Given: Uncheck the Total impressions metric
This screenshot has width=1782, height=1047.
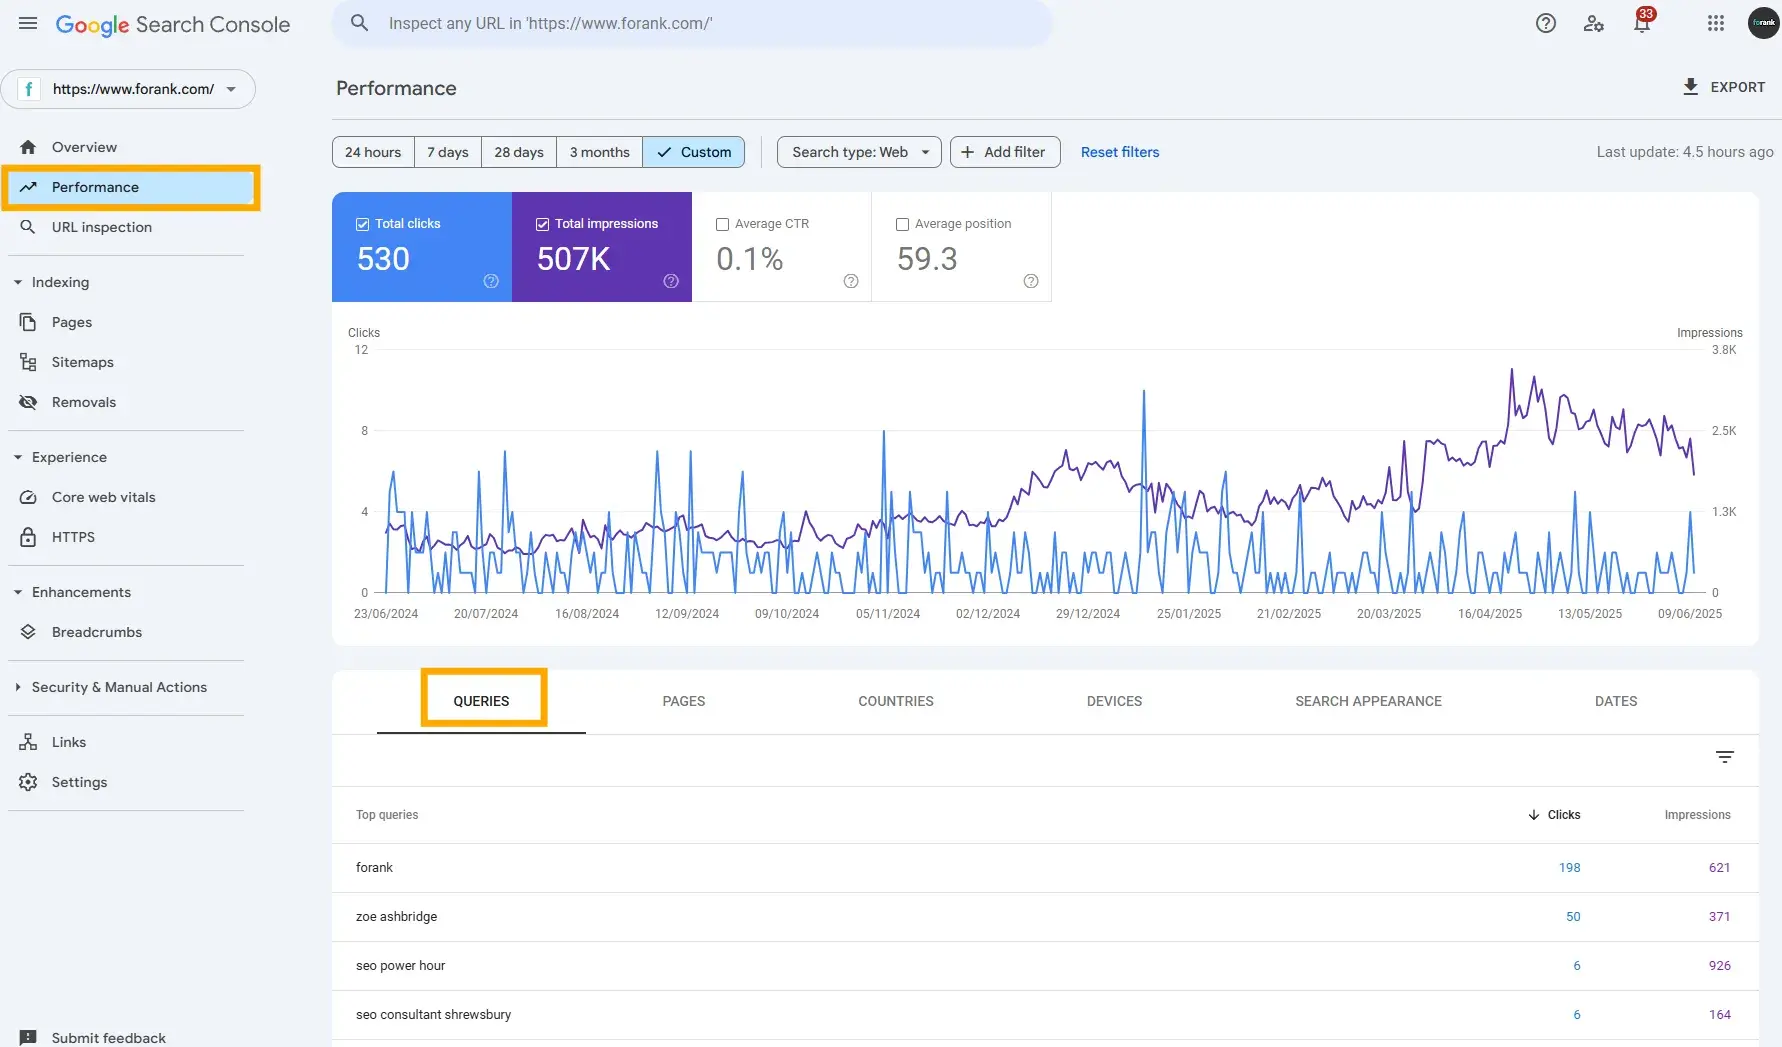Looking at the screenshot, I should pyautogui.click(x=543, y=224).
